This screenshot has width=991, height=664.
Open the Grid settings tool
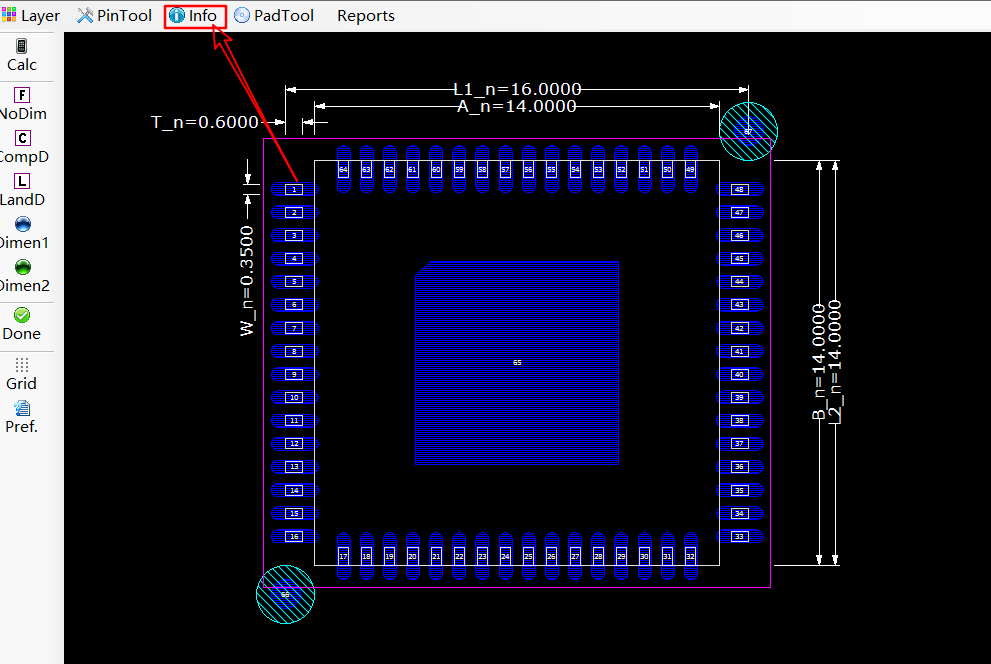pos(22,370)
